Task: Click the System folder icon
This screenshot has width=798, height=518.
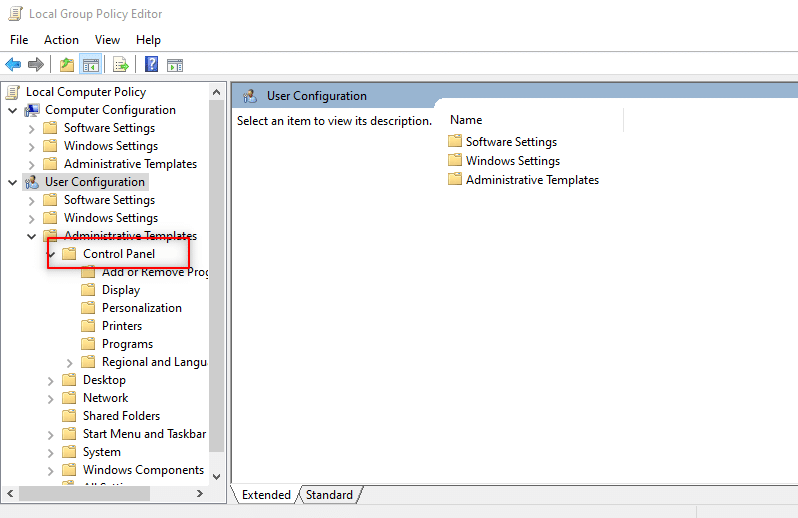Action: point(69,452)
